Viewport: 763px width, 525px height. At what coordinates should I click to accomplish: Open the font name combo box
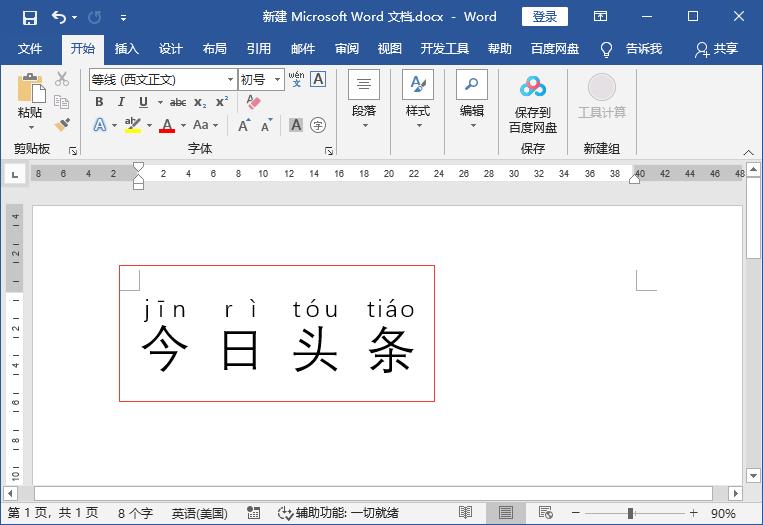(163, 79)
